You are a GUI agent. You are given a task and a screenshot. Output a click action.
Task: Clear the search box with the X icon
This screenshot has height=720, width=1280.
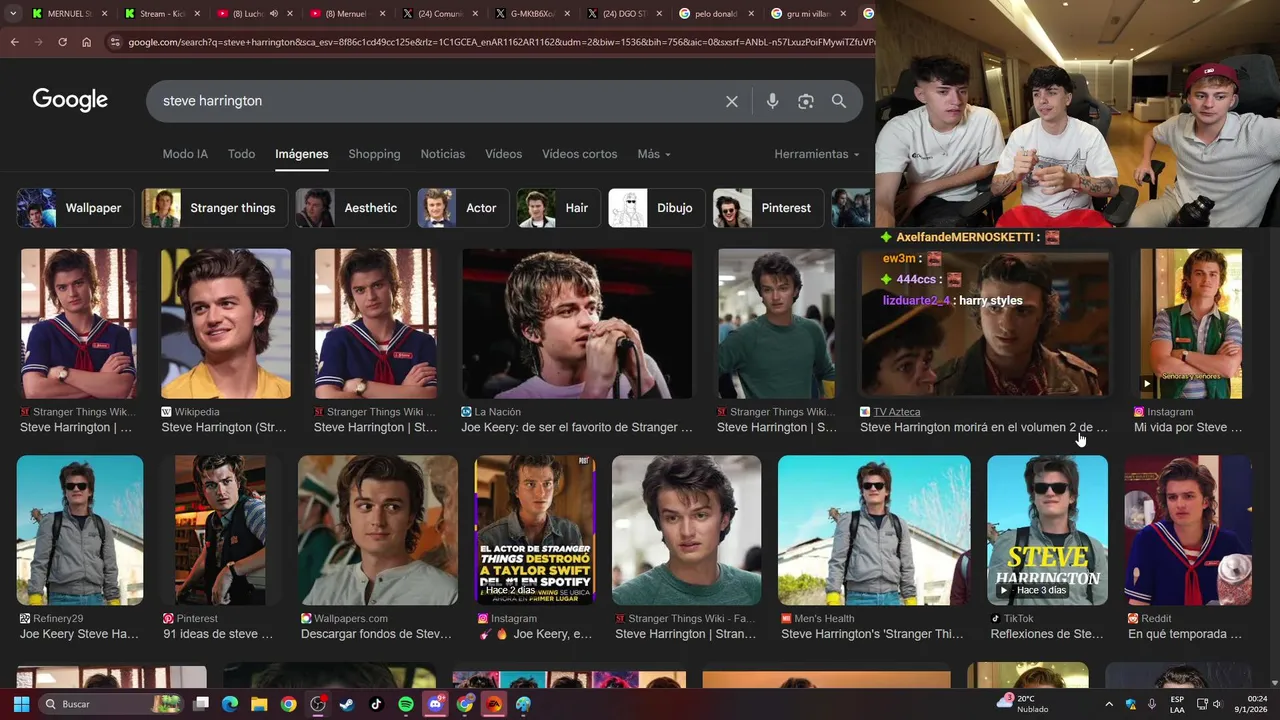click(732, 101)
